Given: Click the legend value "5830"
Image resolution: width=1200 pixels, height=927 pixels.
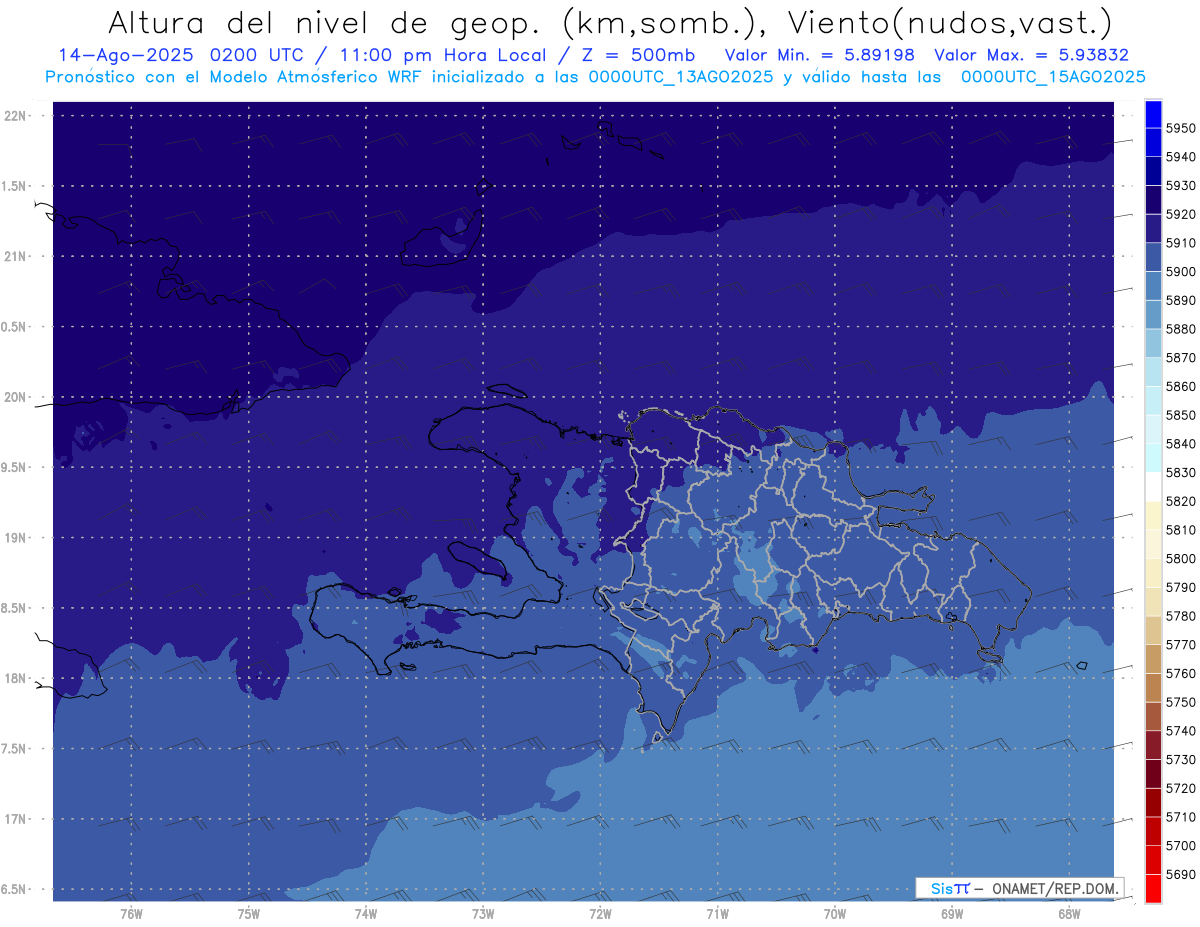Looking at the screenshot, I should tap(1180, 473).
